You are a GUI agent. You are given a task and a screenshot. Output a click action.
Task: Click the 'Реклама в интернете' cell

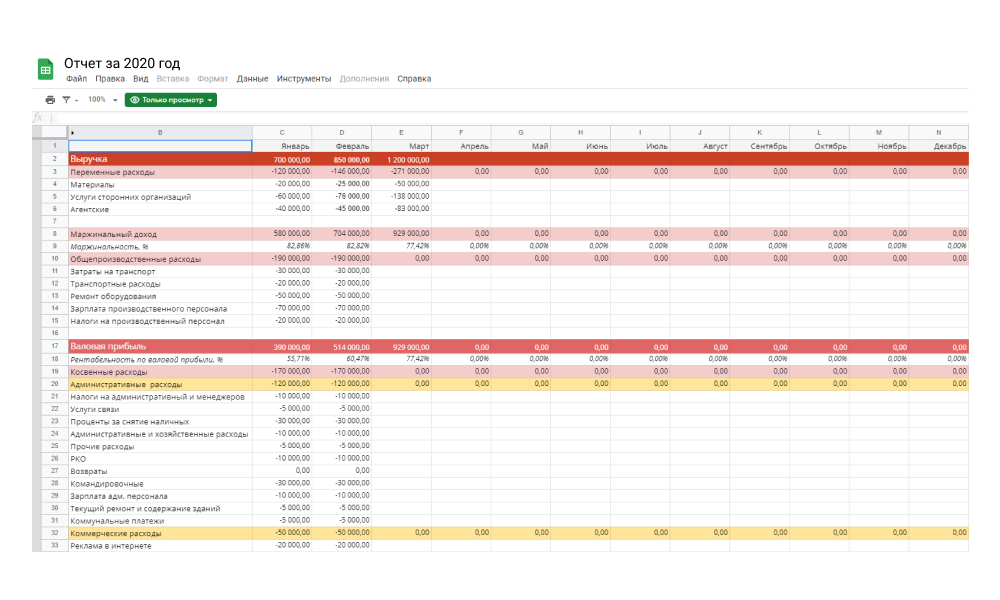[x=160, y=546]
